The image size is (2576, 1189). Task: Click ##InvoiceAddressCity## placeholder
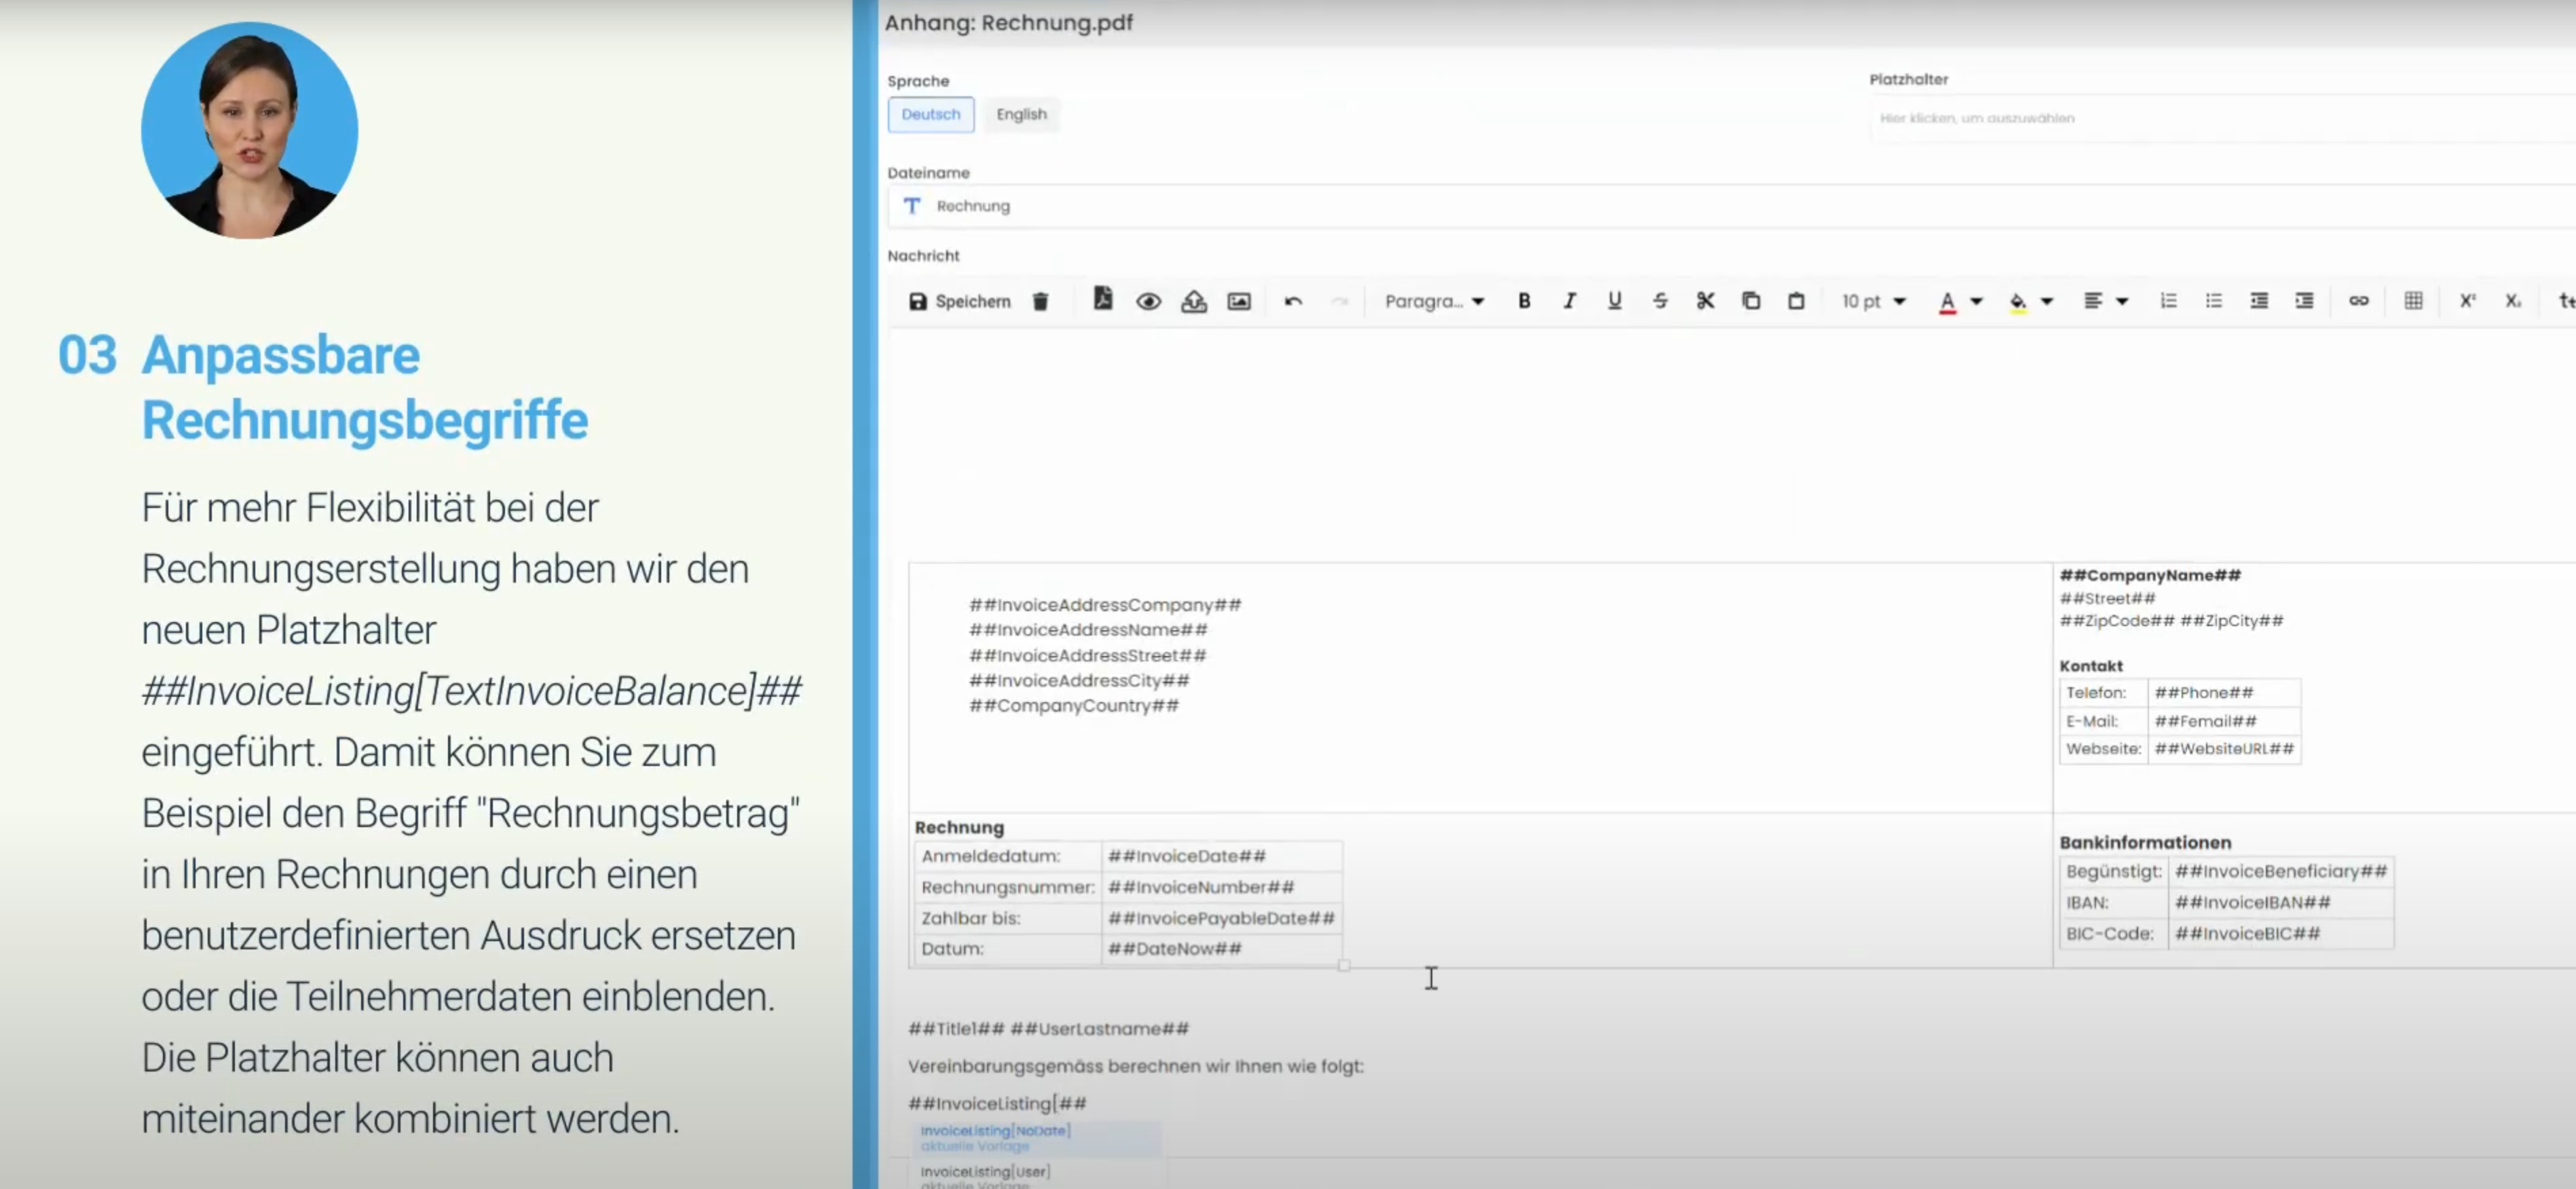[x=1078, y=680]
